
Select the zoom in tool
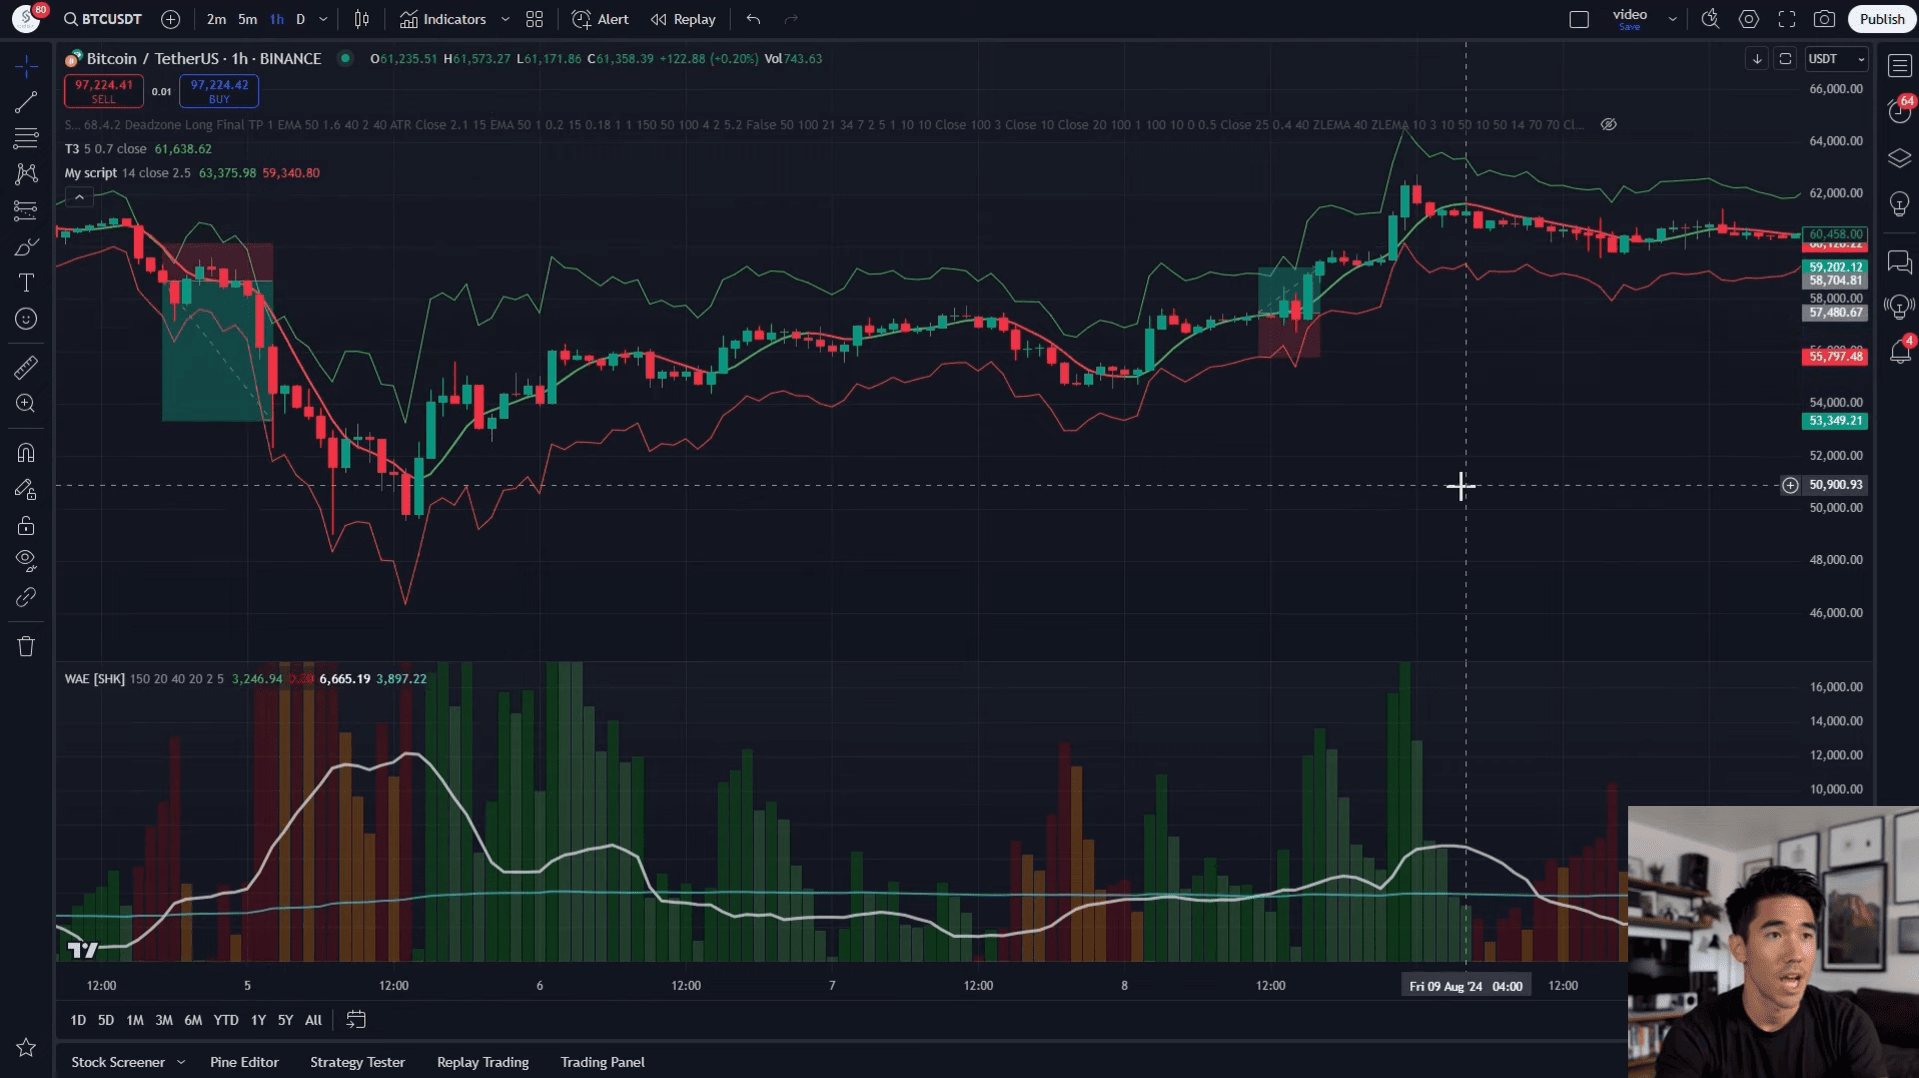26,403
